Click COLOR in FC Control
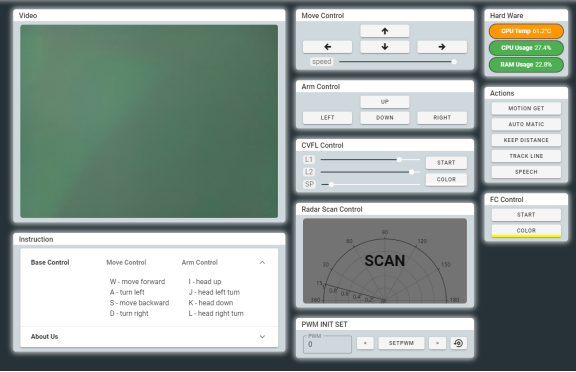 click(526, 230)
